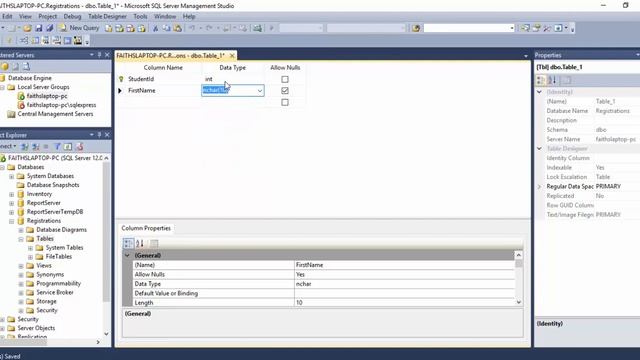Expand the System Databases node
The image size is (640, 360).
coord(11,176)
